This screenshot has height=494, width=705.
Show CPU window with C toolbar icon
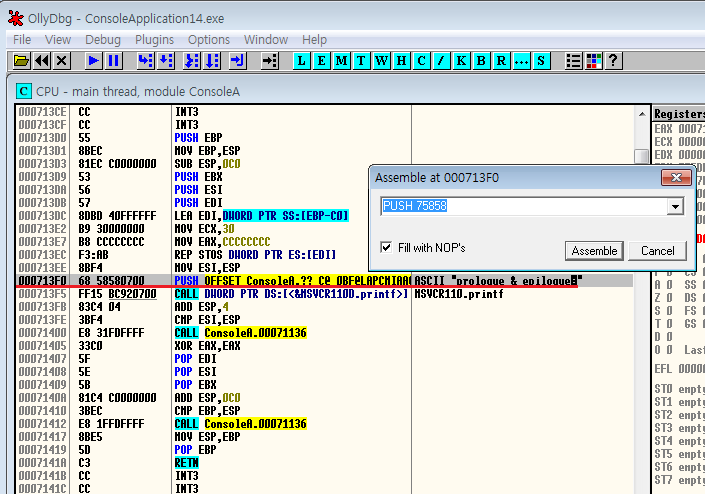point(421,61)
